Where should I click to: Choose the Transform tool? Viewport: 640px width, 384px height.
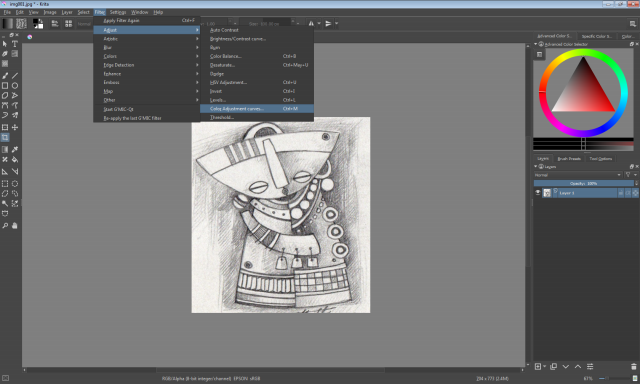tap(5, 128)
